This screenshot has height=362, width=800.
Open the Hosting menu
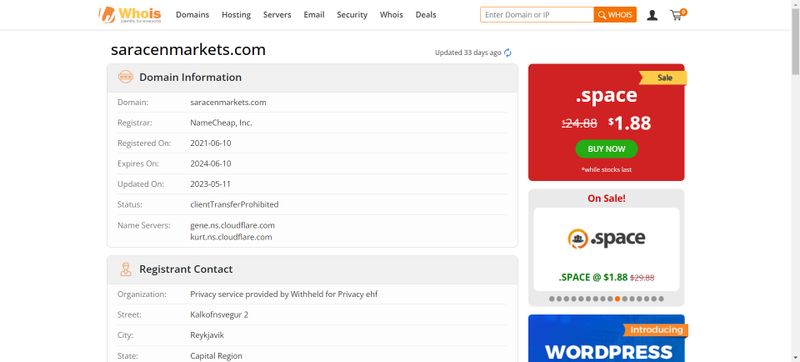[x=236, y=15]
